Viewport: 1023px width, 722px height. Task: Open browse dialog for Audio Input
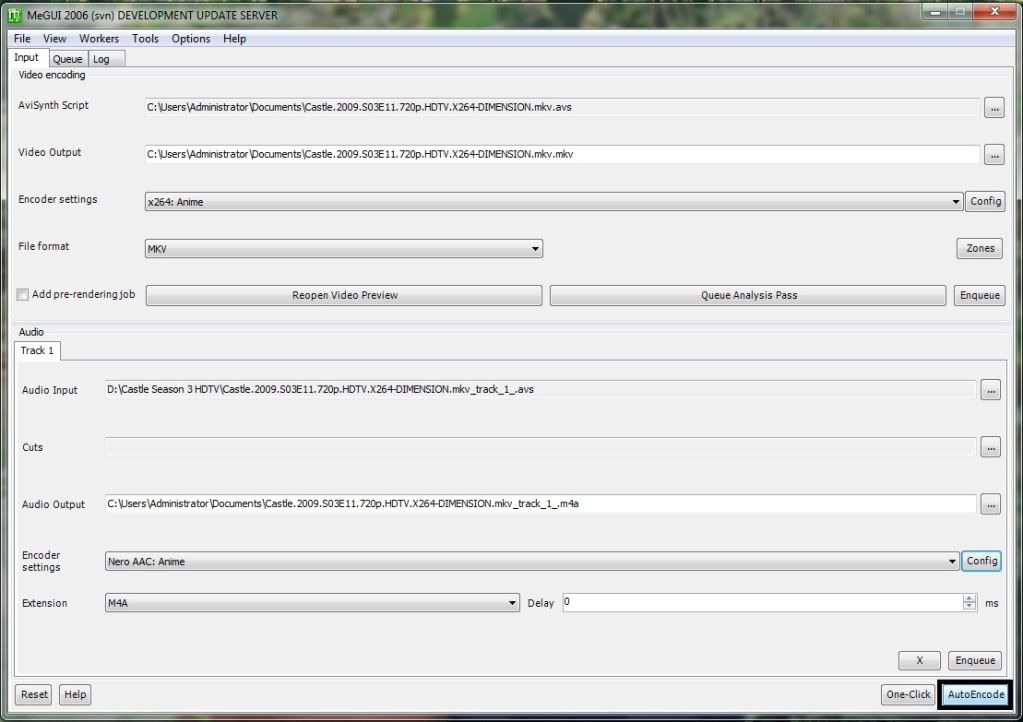[x=990, y=390]
